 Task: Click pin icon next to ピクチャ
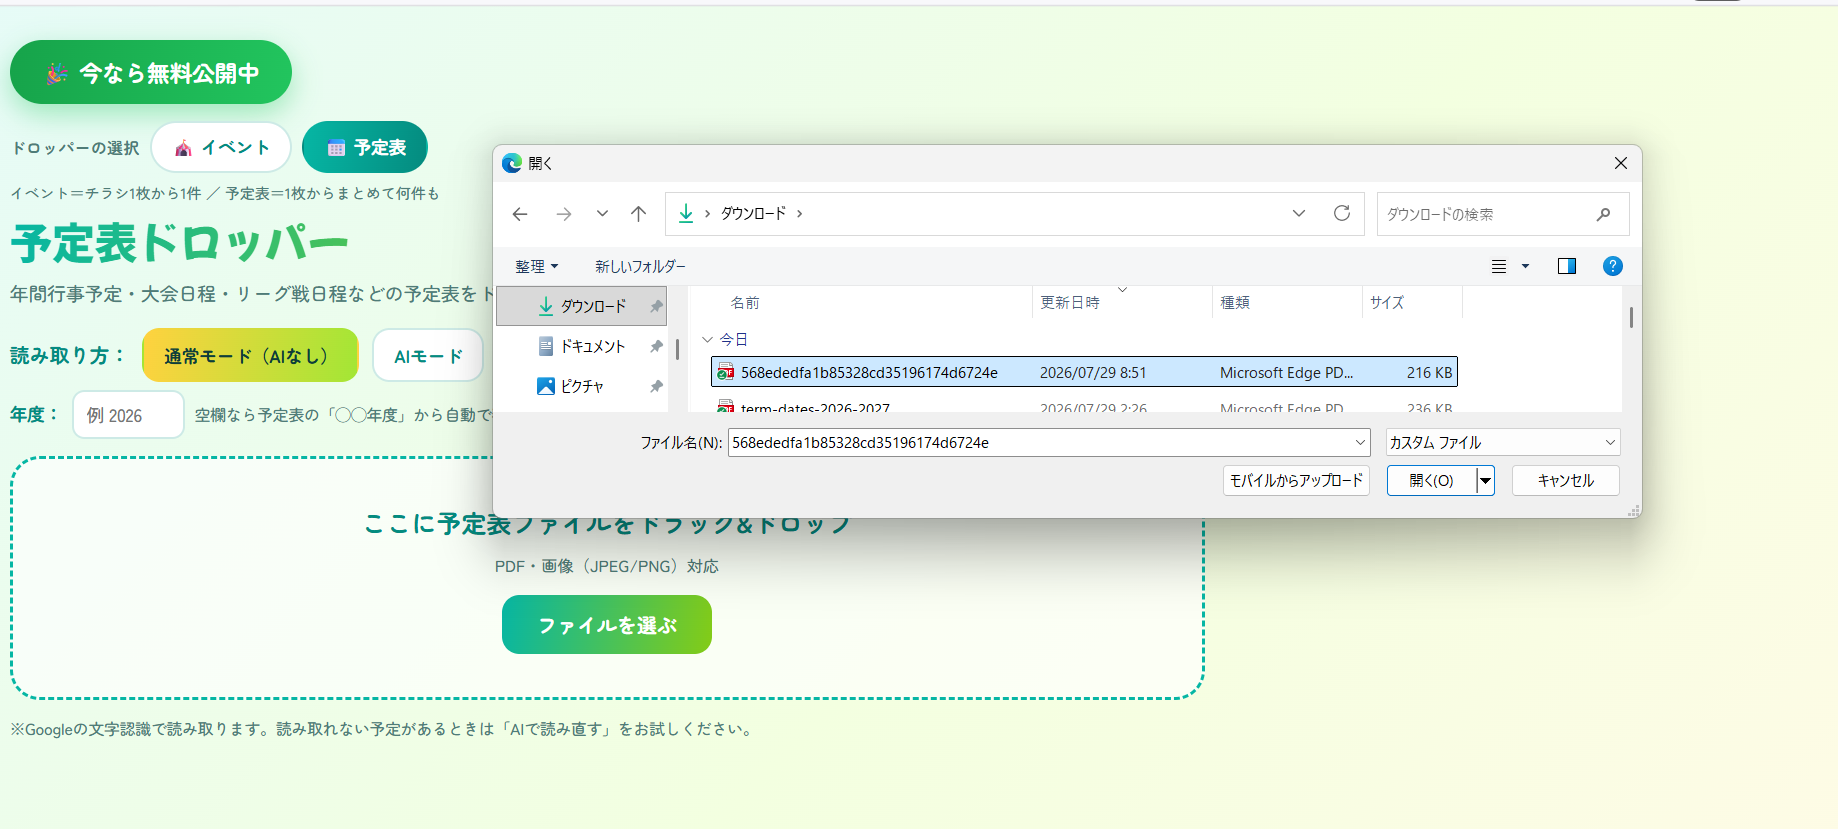[656, 386]
